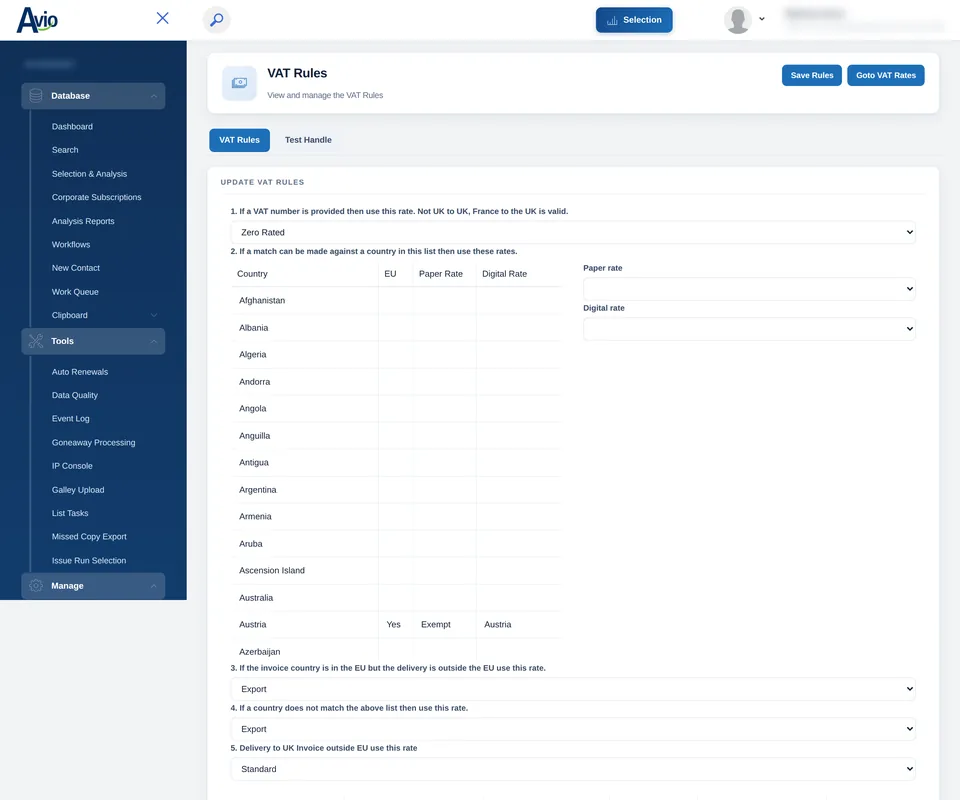The image size is (960, 800).
Task: Open the Zero Rated rate dropdown
Action: pyautogui.click(x=572, y=232)
